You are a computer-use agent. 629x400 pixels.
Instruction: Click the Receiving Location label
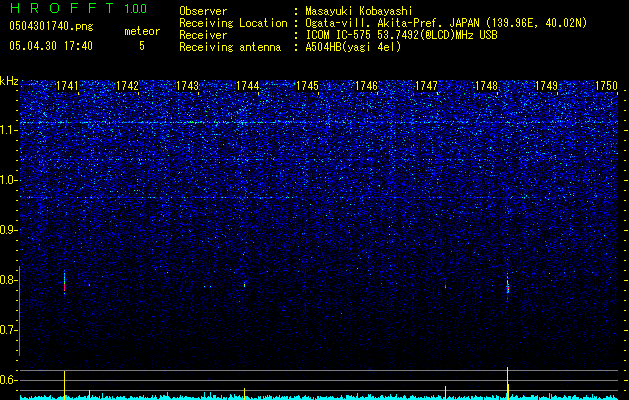click(233, 23)
